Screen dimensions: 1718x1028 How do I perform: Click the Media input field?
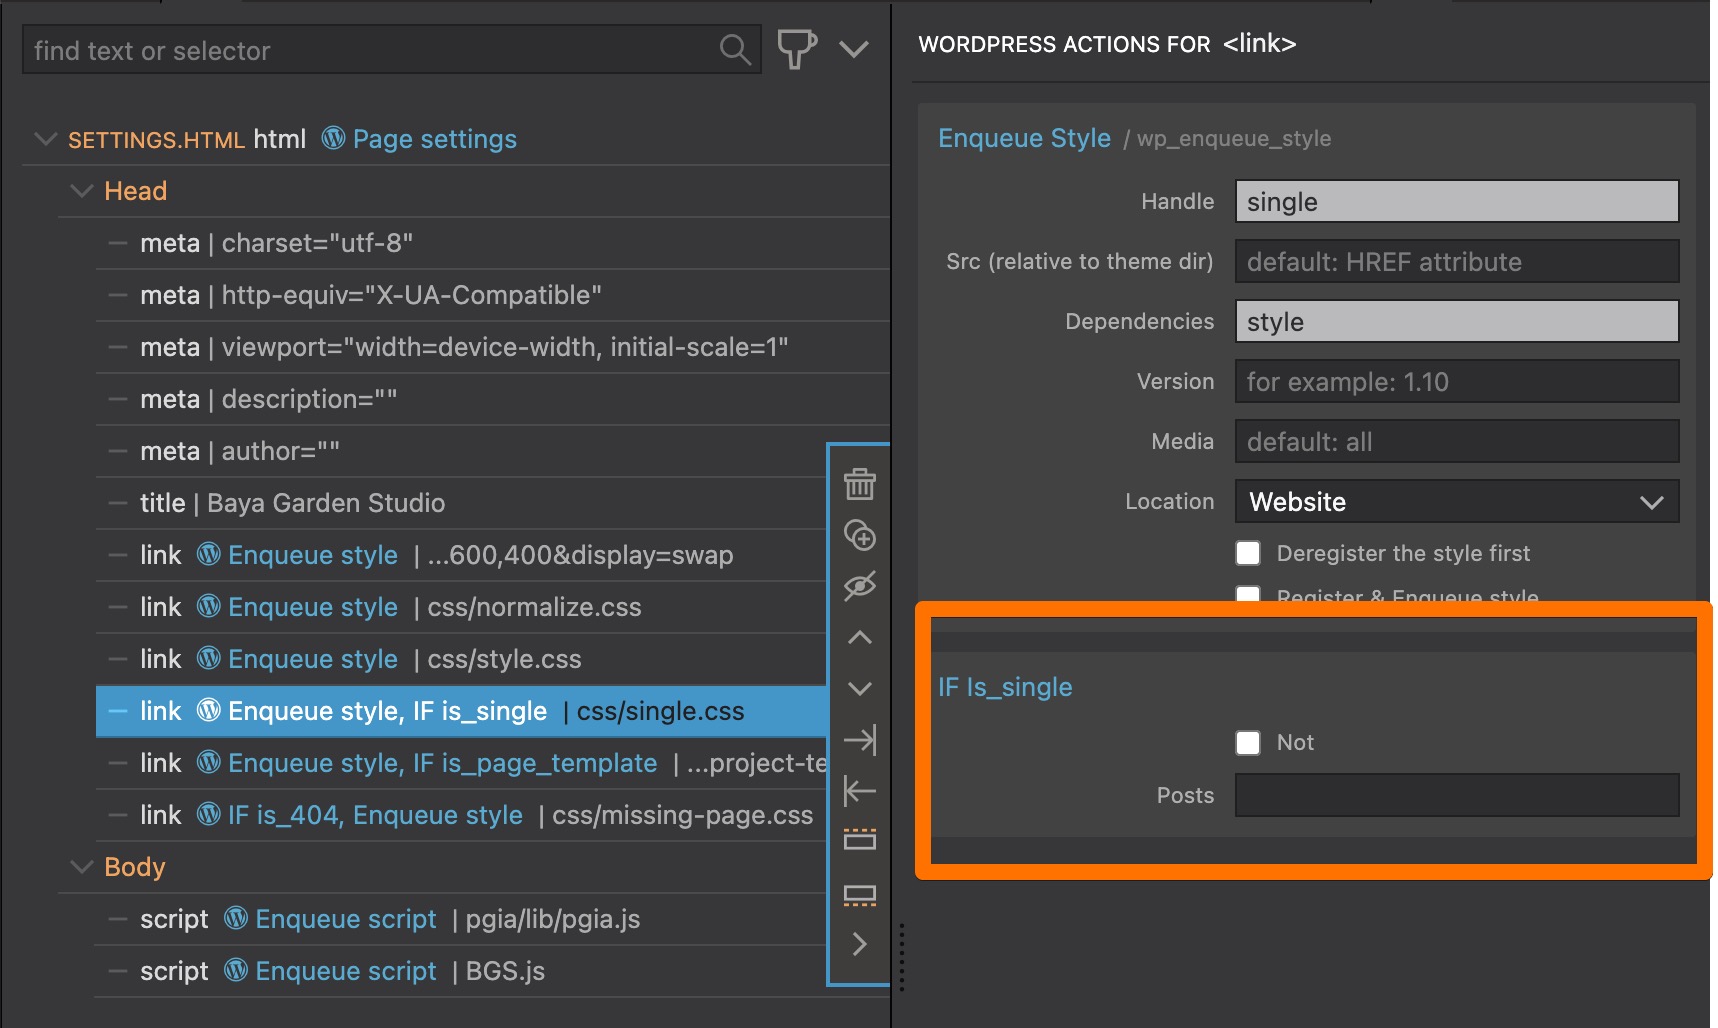(1457, 441)
